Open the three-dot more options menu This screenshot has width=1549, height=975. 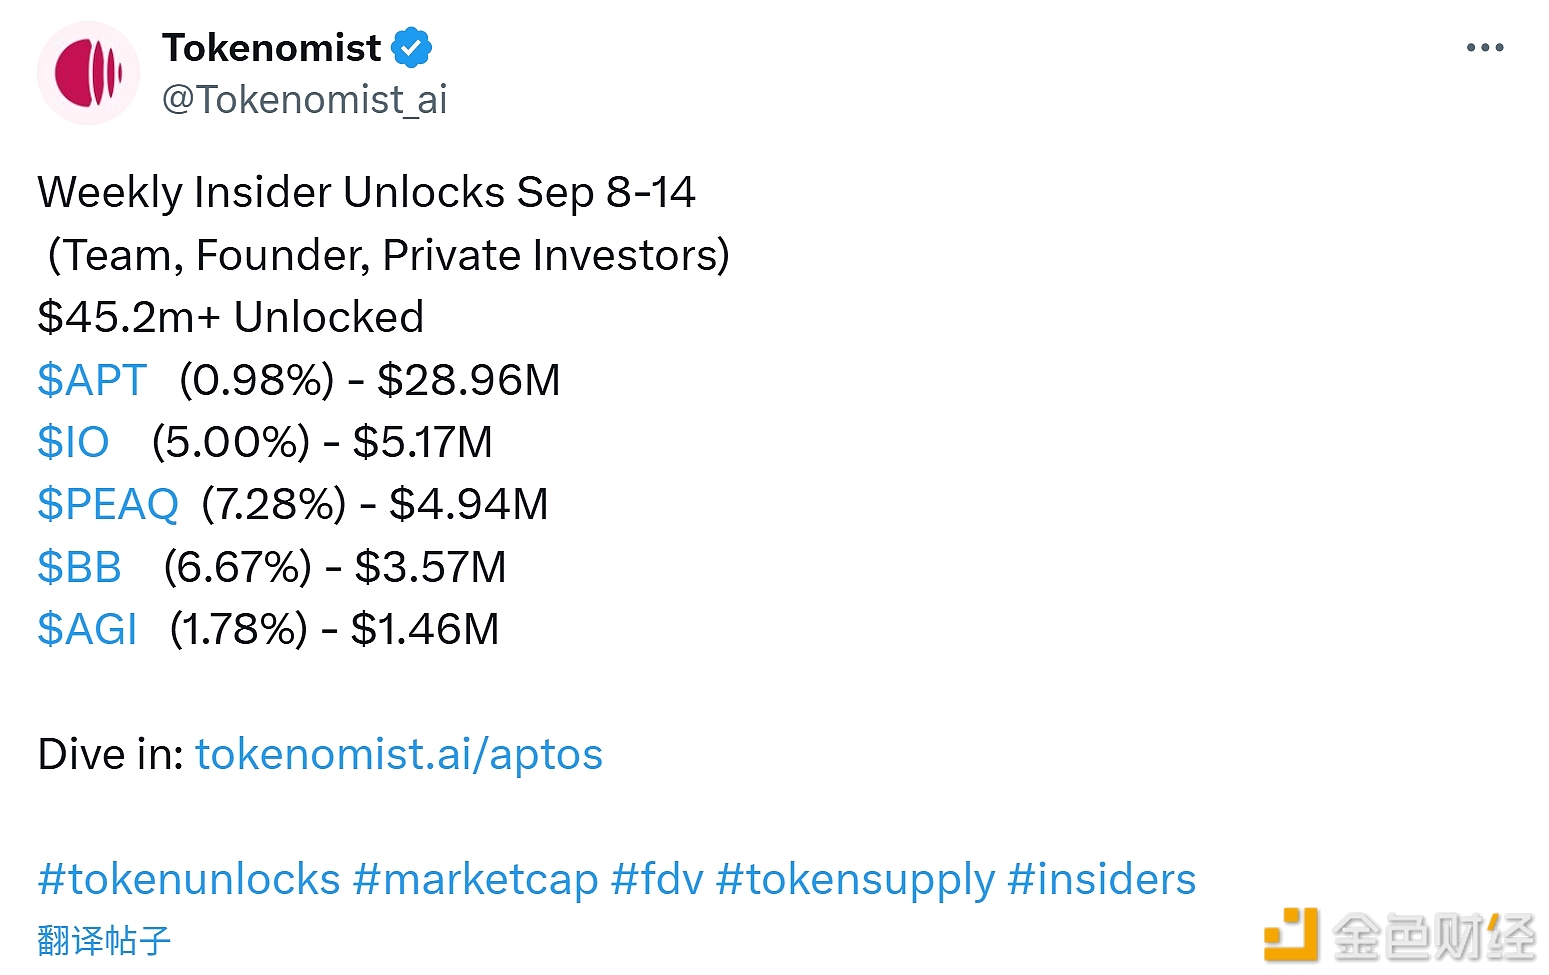(1484, 47)
